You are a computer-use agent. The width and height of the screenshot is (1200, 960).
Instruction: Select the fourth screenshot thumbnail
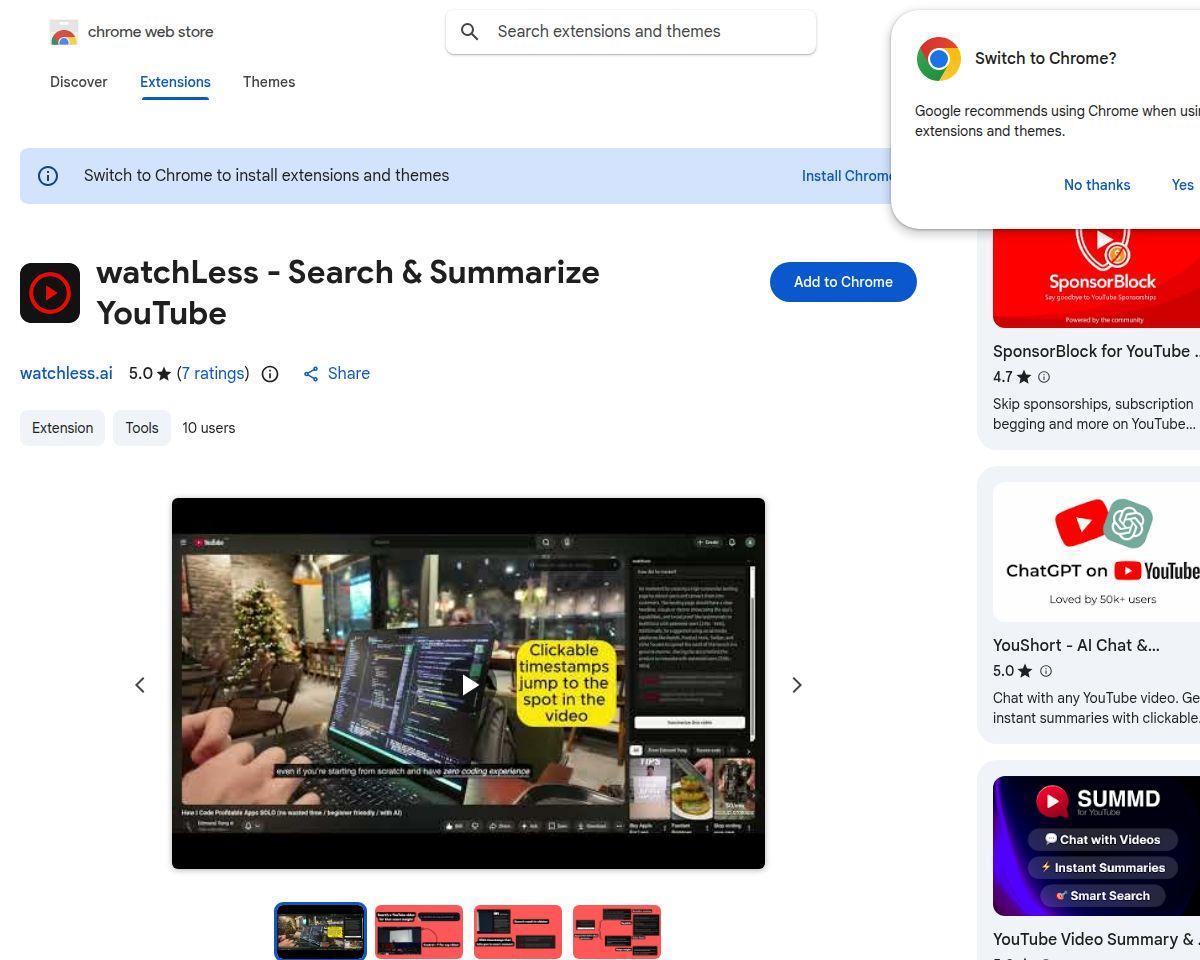tap(617, 932)
